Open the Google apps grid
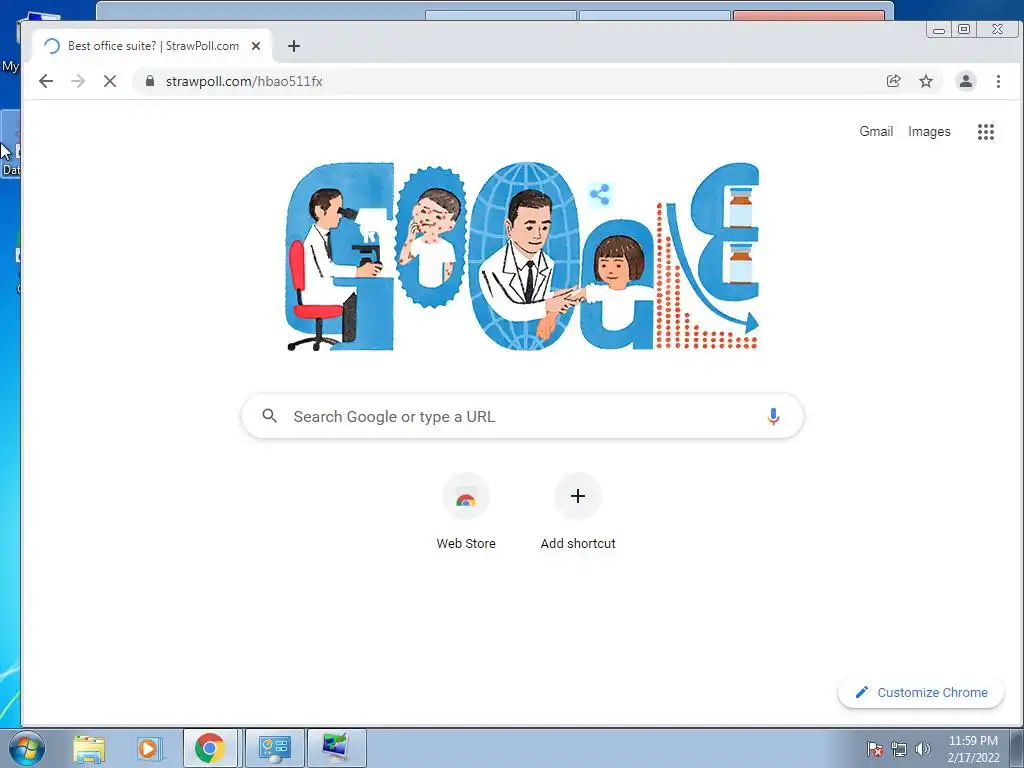Image resolution: width=1024 pixels, height=768 pixels. click(985, 132)
